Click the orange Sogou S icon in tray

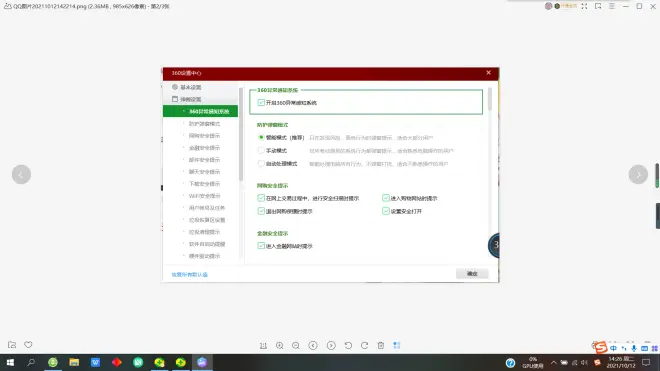point(597,363)
